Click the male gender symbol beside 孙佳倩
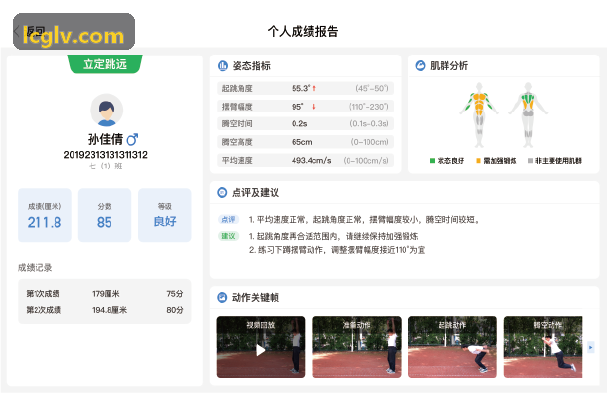This screenshot has width=607, height=393. (132, 139)
